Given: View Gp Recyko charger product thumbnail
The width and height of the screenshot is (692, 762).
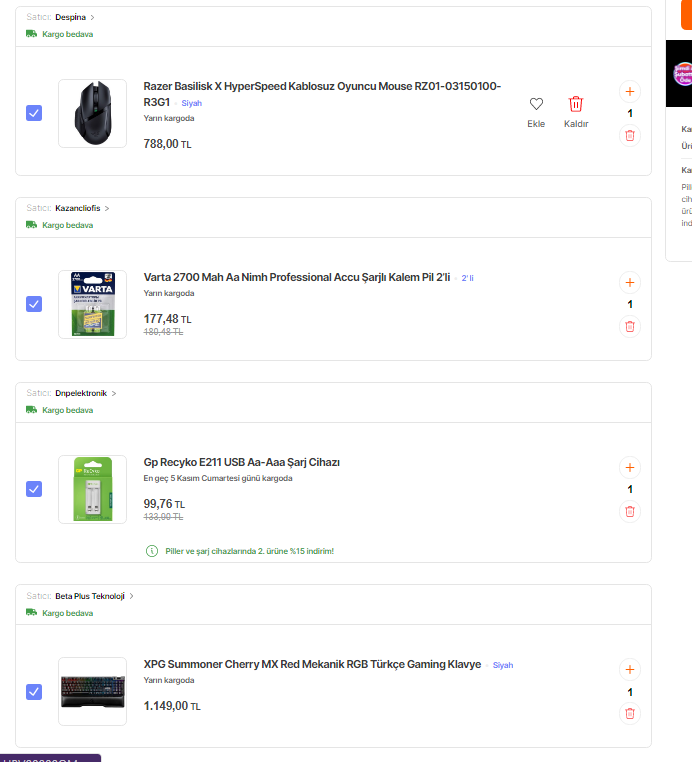Looking at the screenshot, I should (92, 489).
